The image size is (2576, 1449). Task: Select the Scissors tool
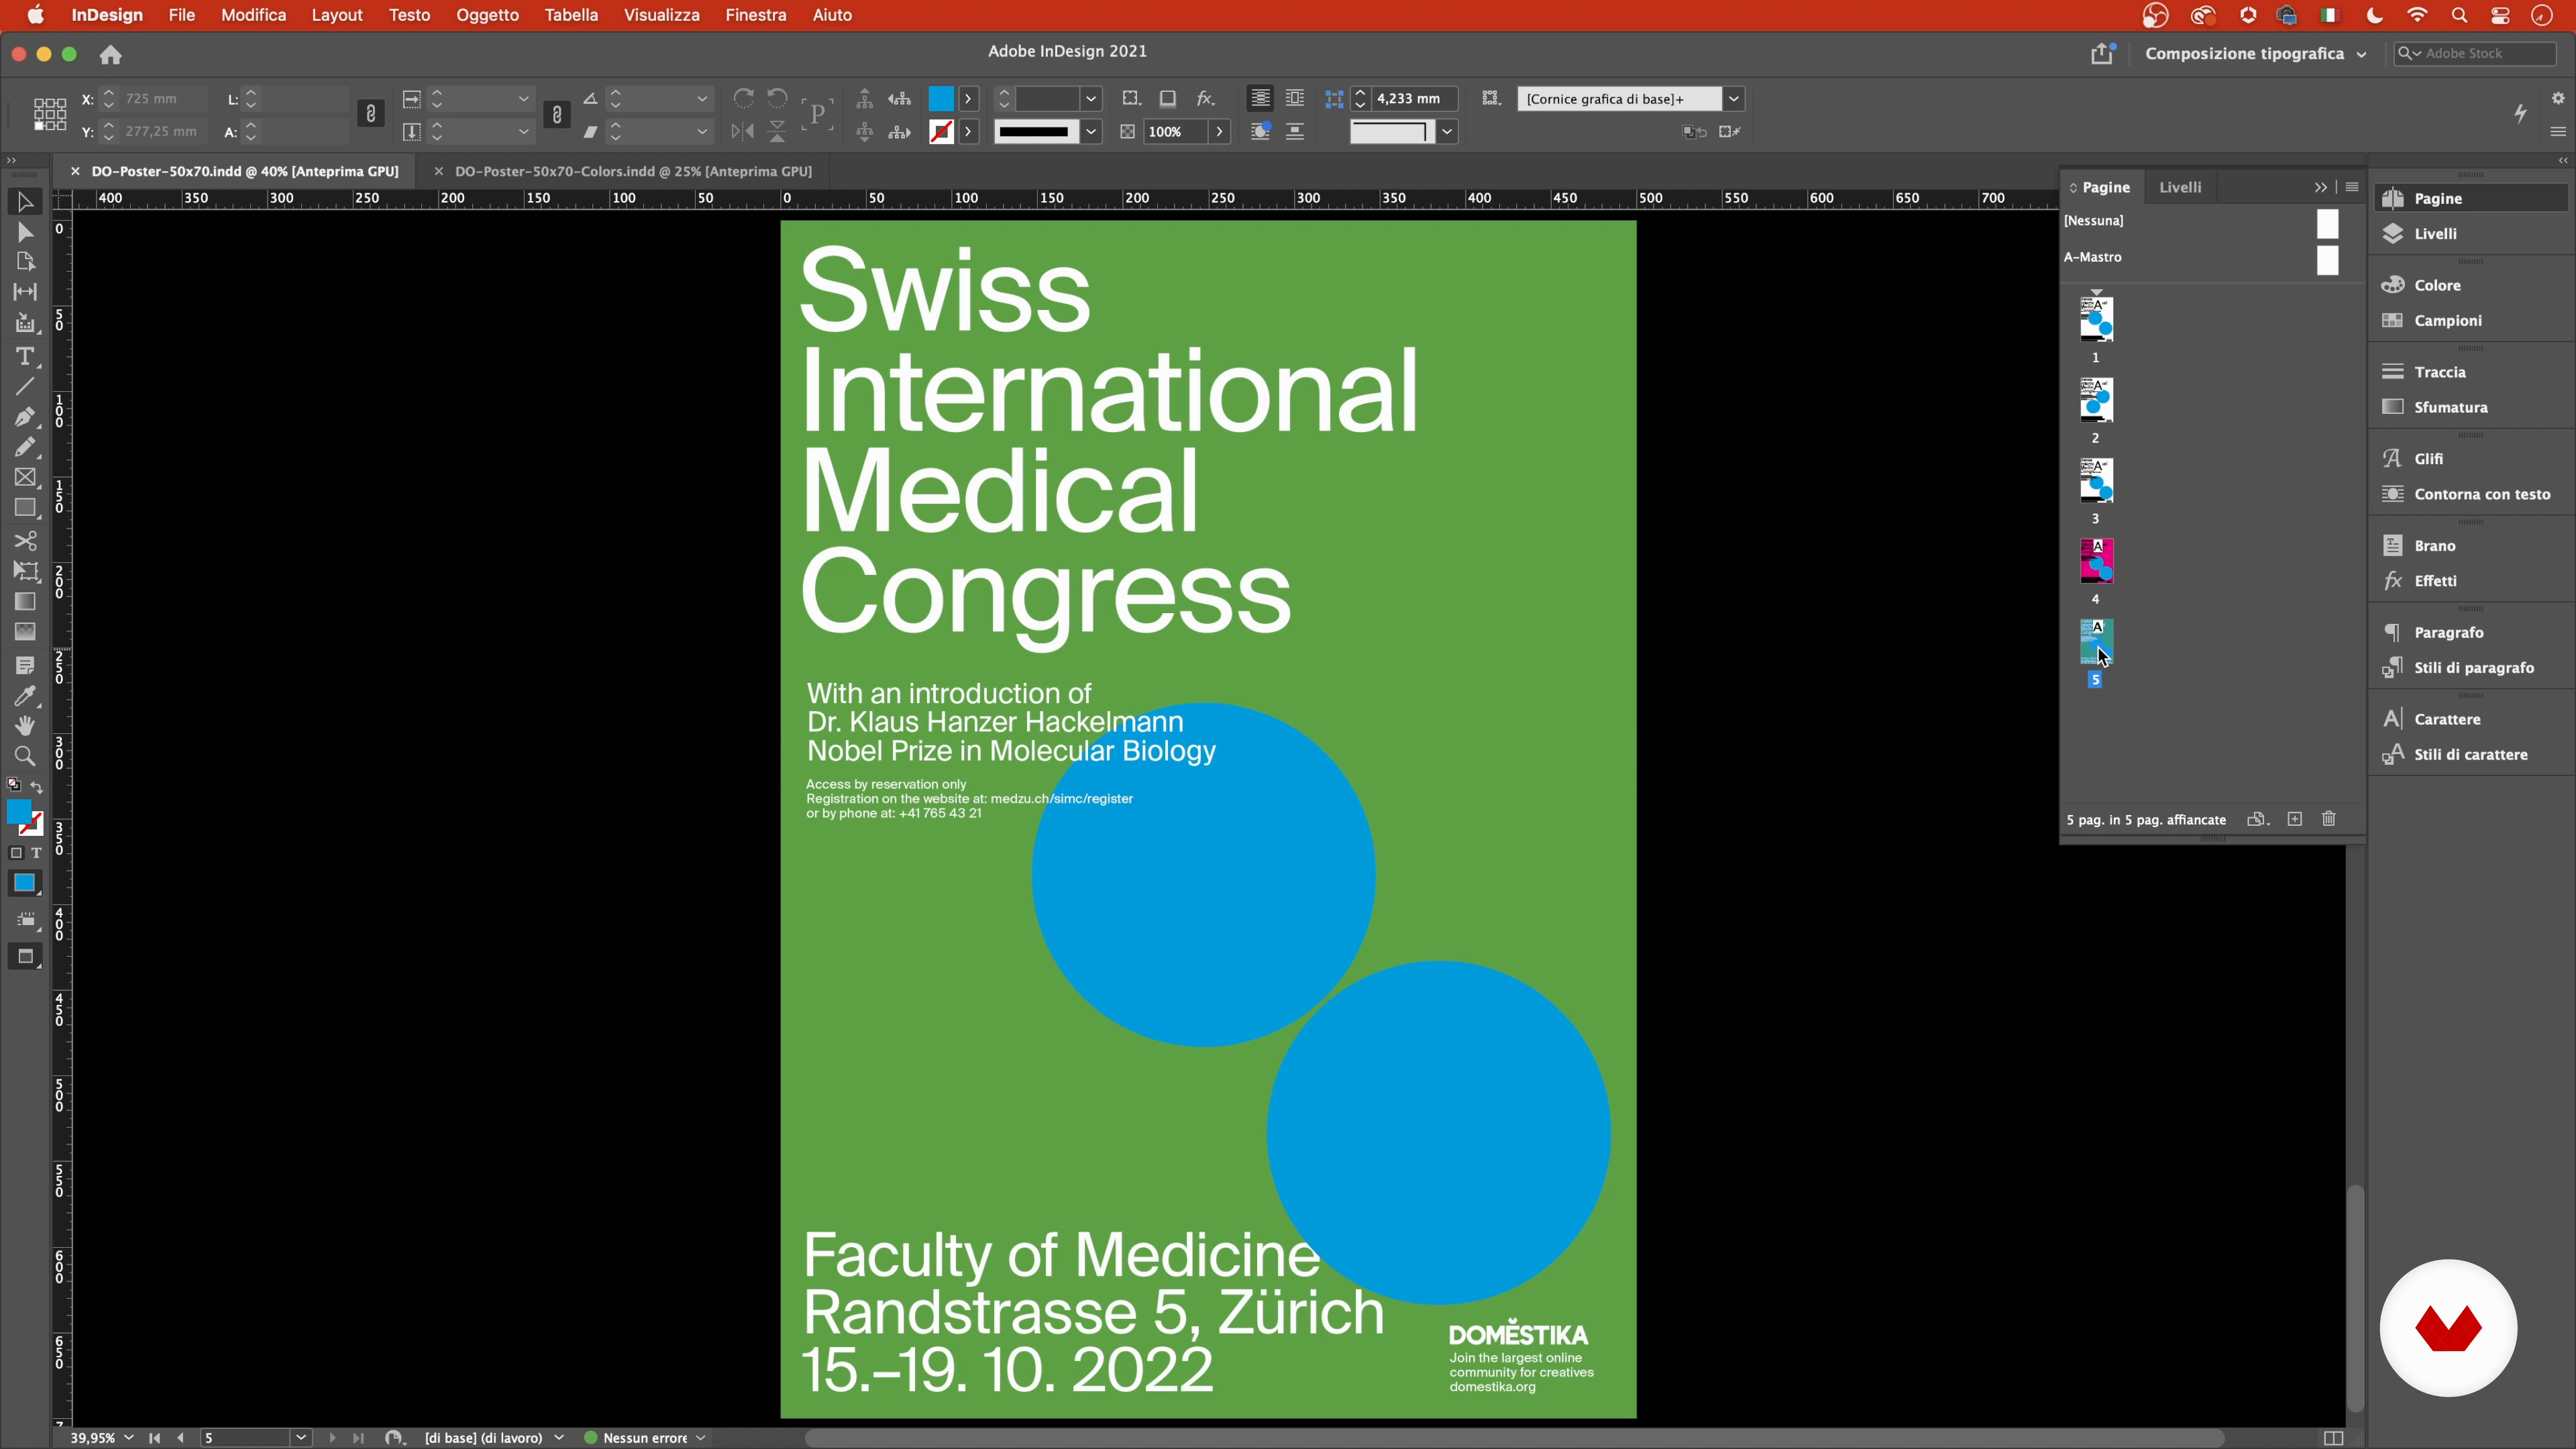pos(25,541)
